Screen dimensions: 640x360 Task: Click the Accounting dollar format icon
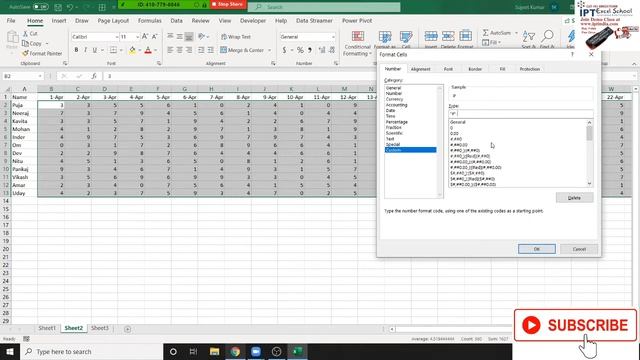click(284, 50)
